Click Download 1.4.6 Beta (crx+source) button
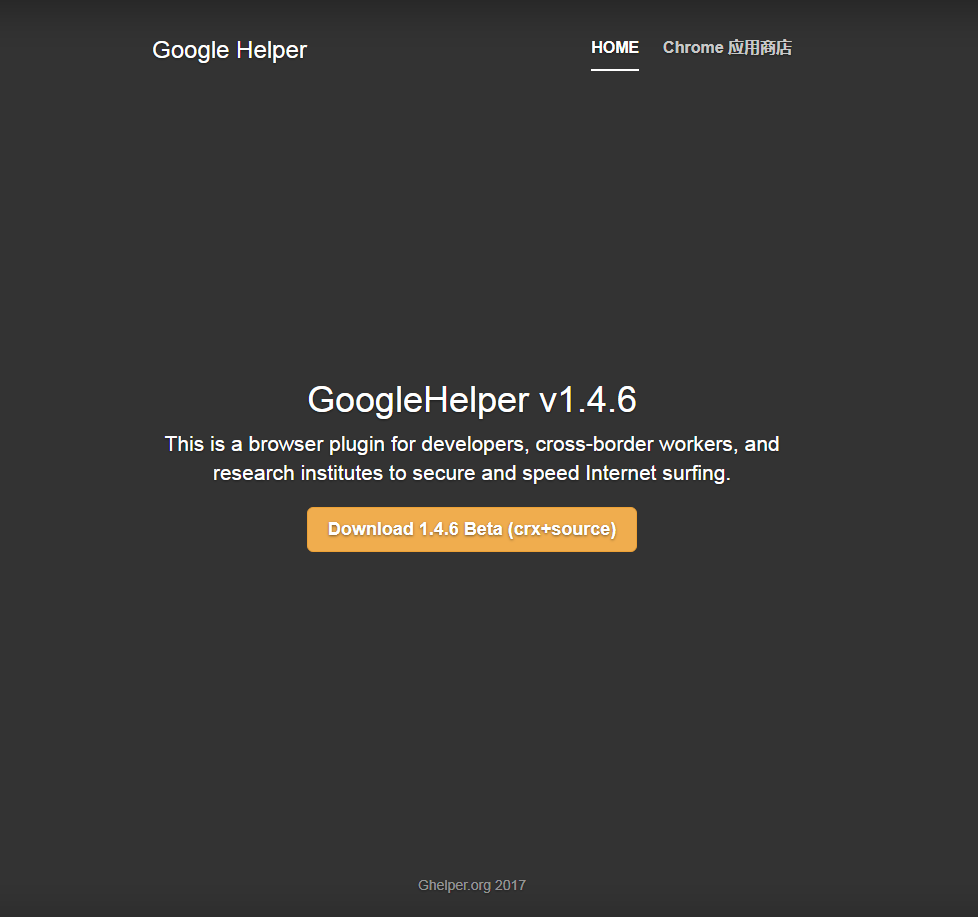The height and width of the screenshot is (917, 978). (x=472, y=529)
